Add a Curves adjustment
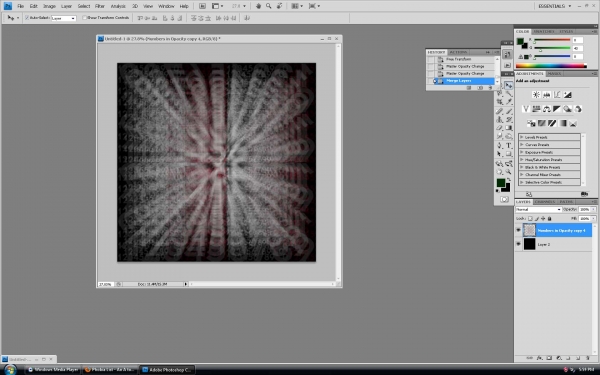 coord(557,95)
